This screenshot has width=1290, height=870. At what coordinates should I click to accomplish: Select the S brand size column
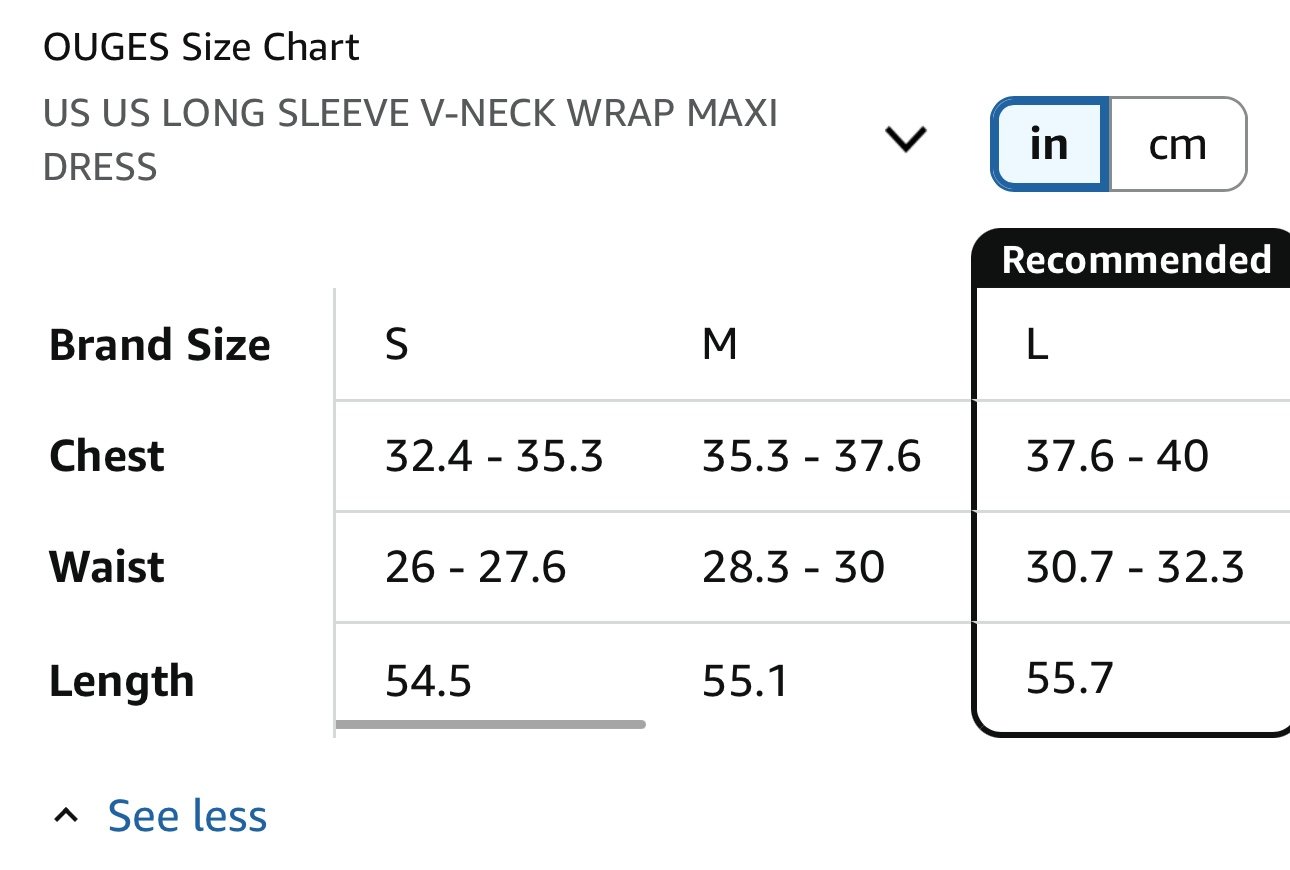pyautogui.click(x=397, y=346)
